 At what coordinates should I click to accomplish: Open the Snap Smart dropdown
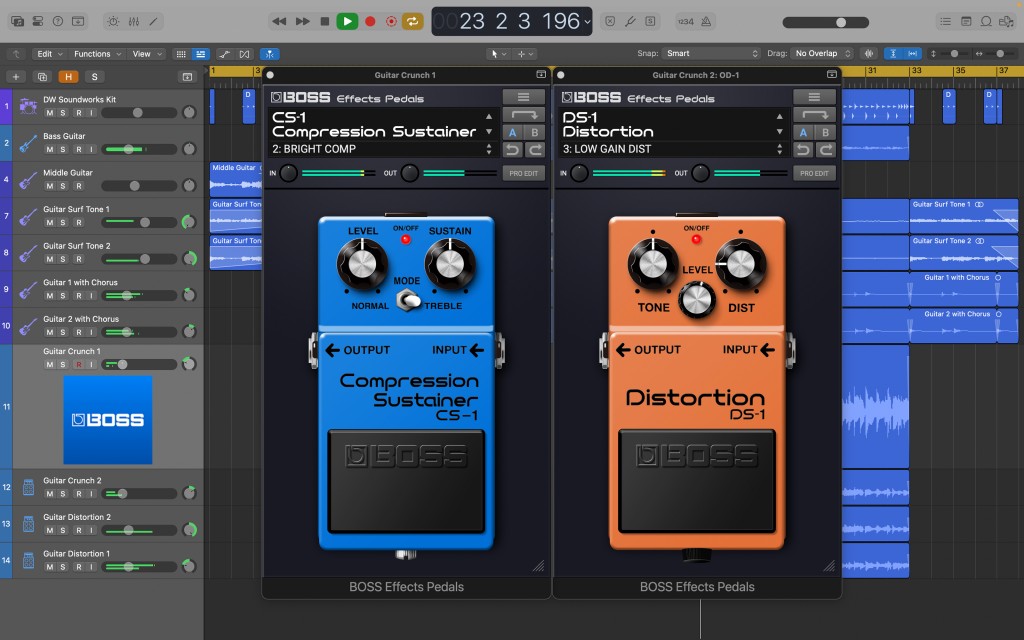pyautogui.click(x=712, y=54)
